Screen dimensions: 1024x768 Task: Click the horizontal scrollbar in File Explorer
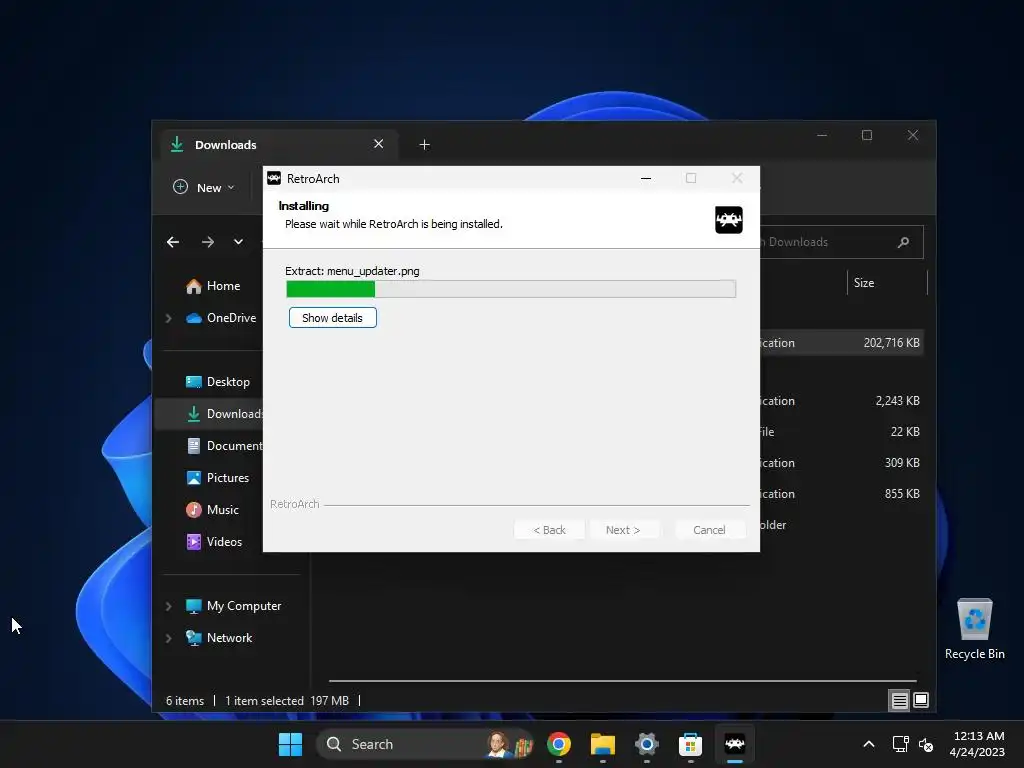[622, 680]
